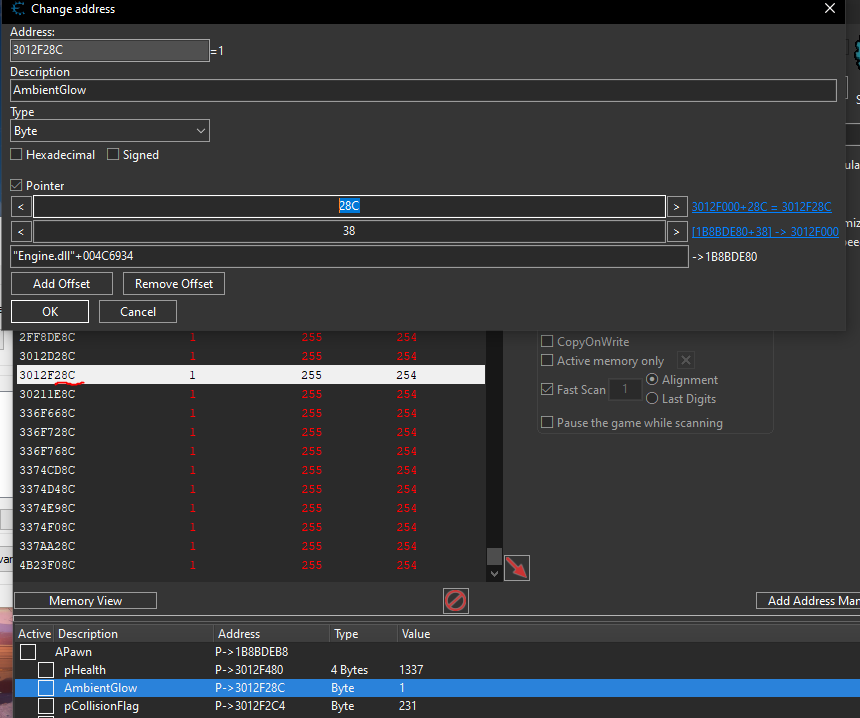Image resolution: width=860 pixels, height=718 pixels.
Task: Click the results list scrollbar down arrow
Action: click(494, 573)
